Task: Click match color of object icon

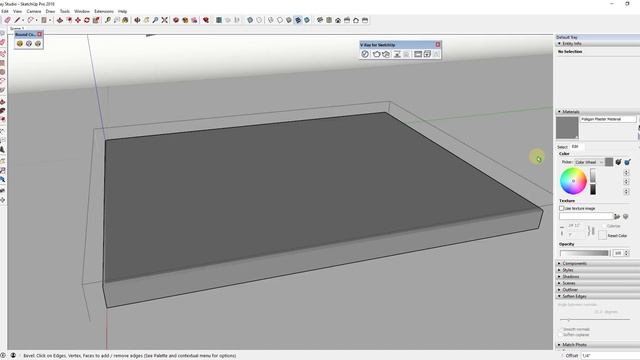Action: [x=618, y=162]
